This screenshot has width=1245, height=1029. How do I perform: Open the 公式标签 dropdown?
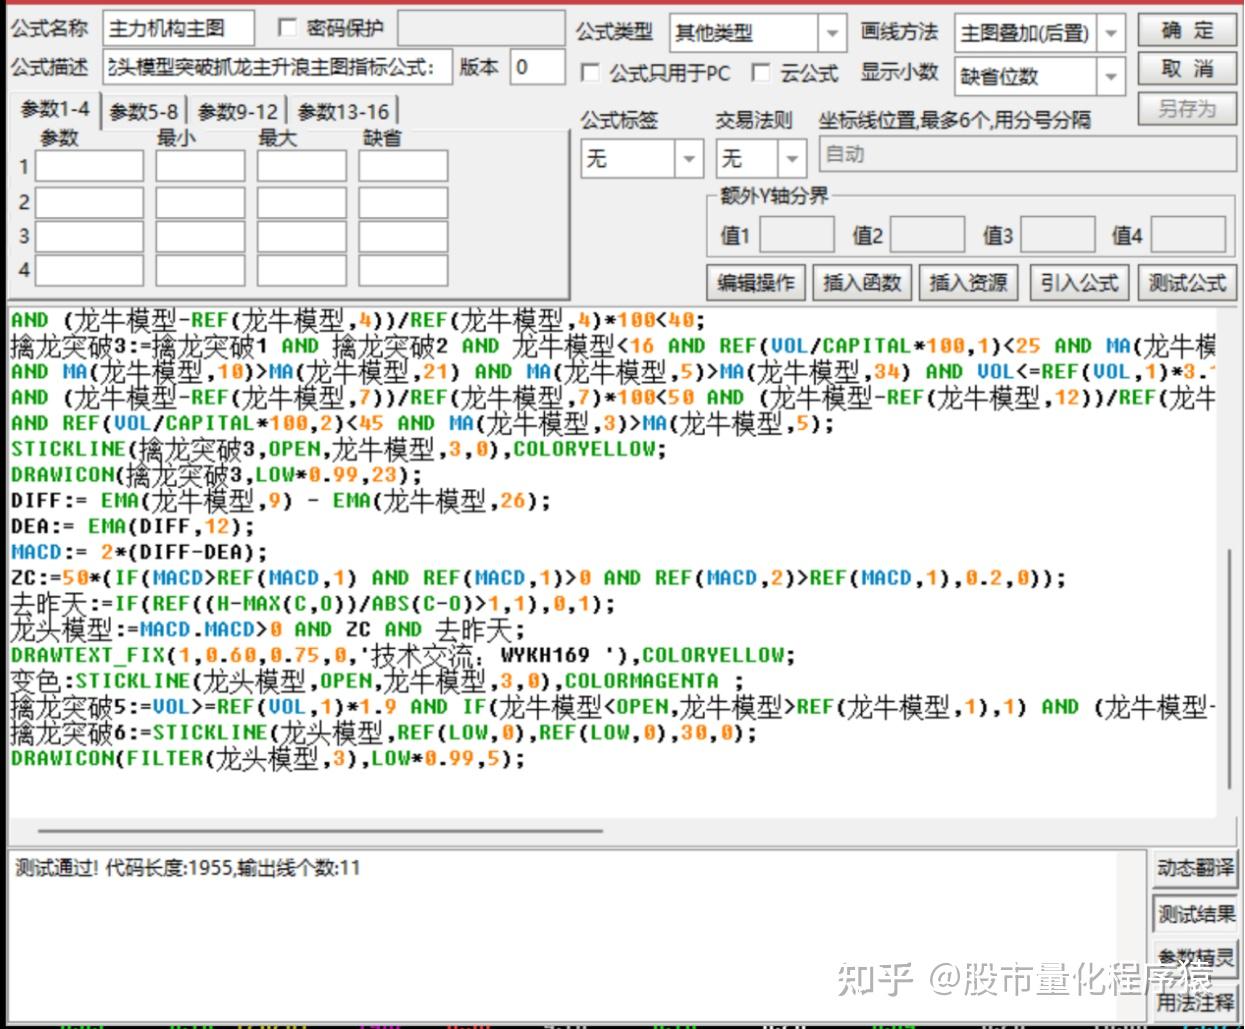point(689,158)
